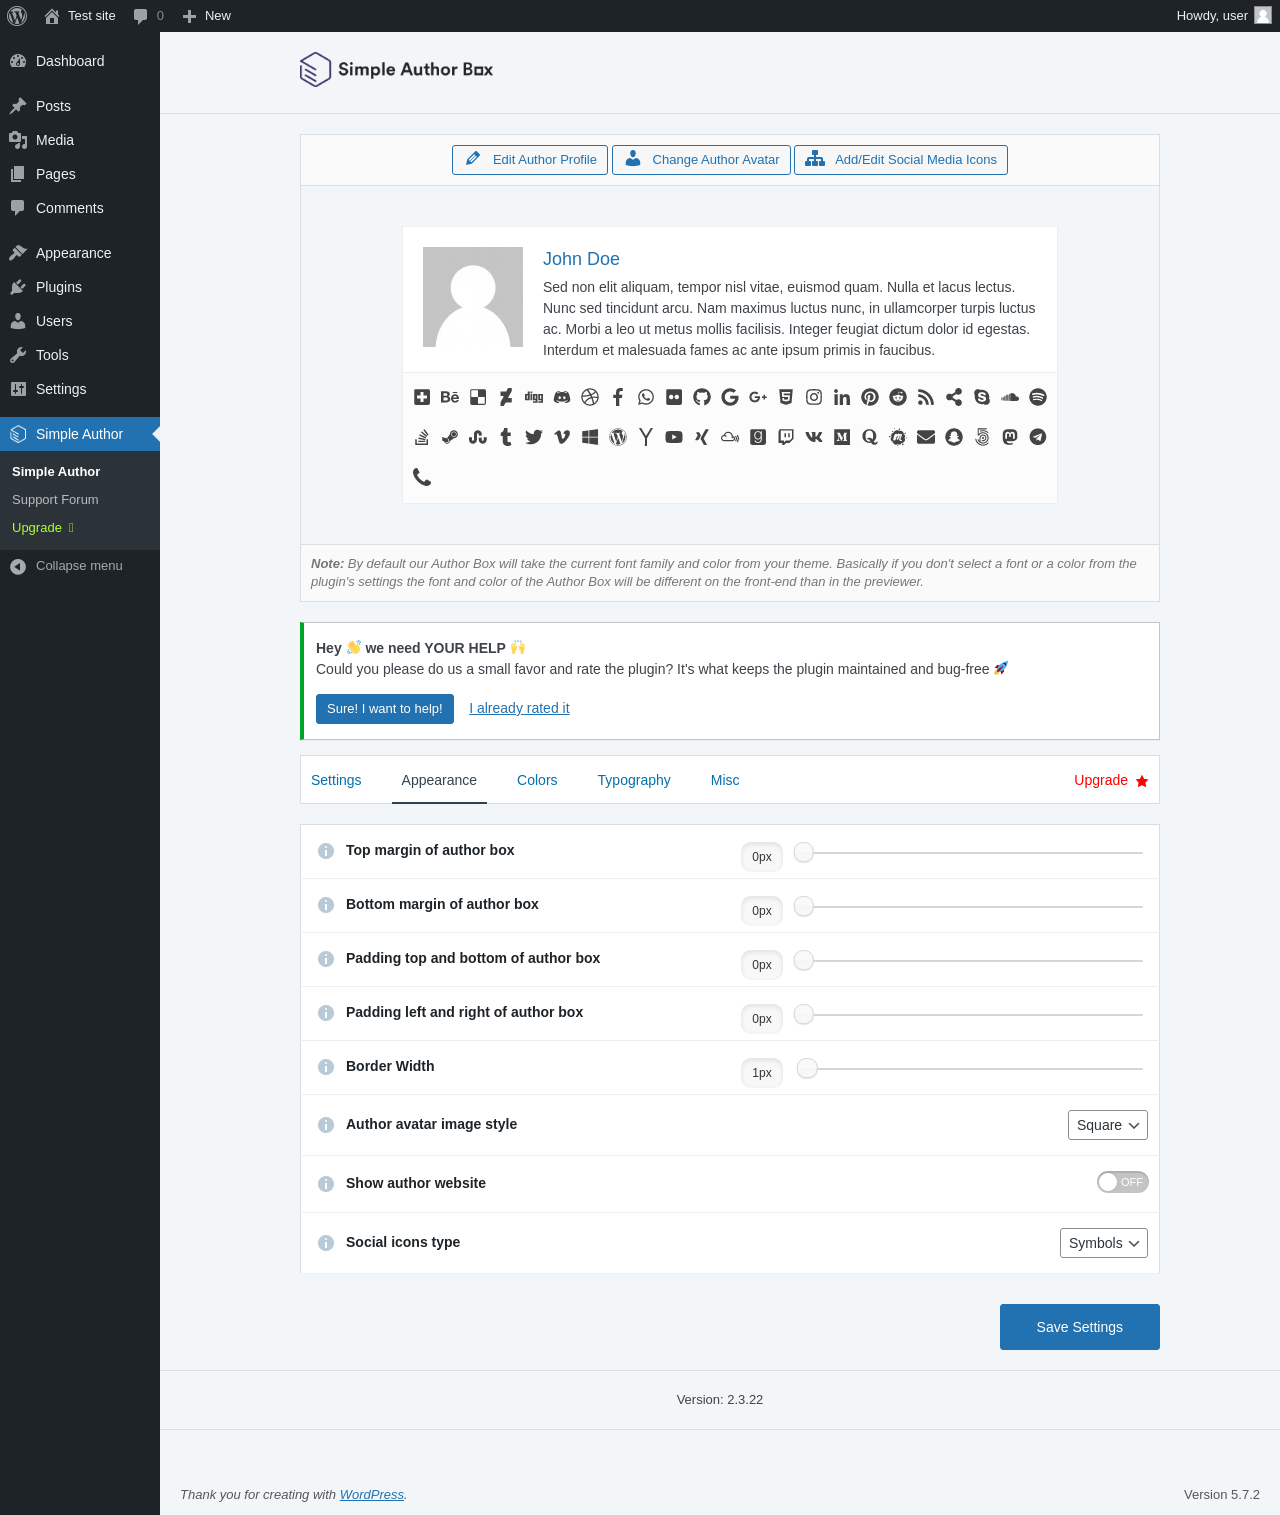Click the Twitter bird social icon
The image size is (1280, 1515).
tap(534, 437)
